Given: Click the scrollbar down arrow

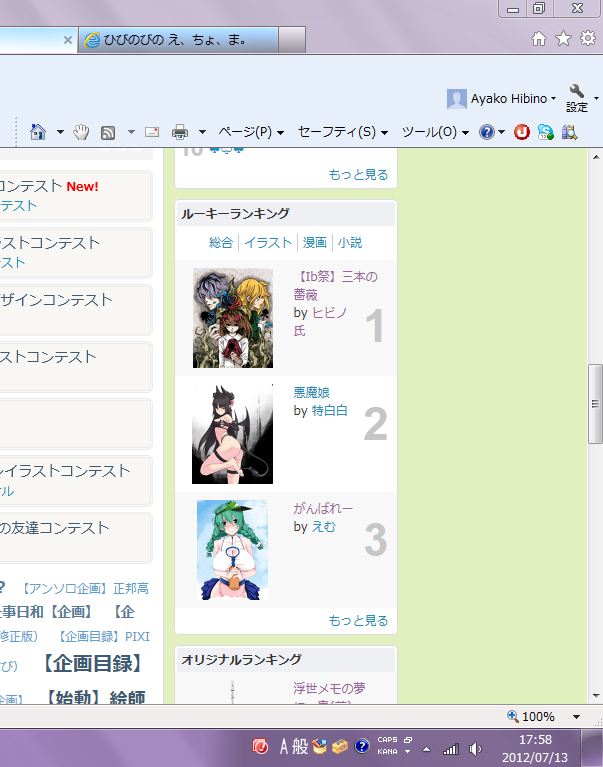Looking at the screenshot, I should [595, 695].
